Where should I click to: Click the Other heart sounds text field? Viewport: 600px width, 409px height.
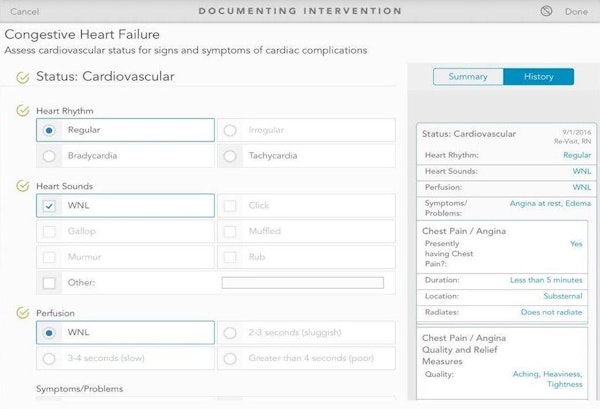pos(302,283)
